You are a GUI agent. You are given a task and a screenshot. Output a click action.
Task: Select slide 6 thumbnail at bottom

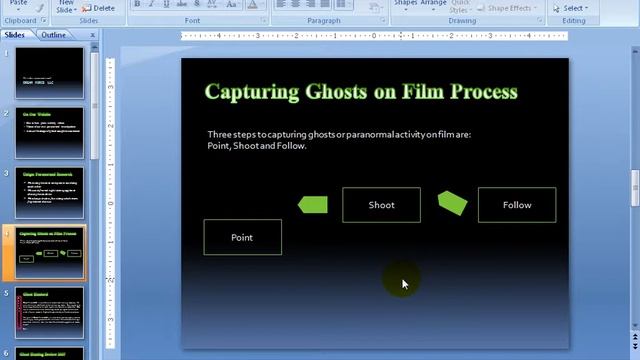(49, 353)
